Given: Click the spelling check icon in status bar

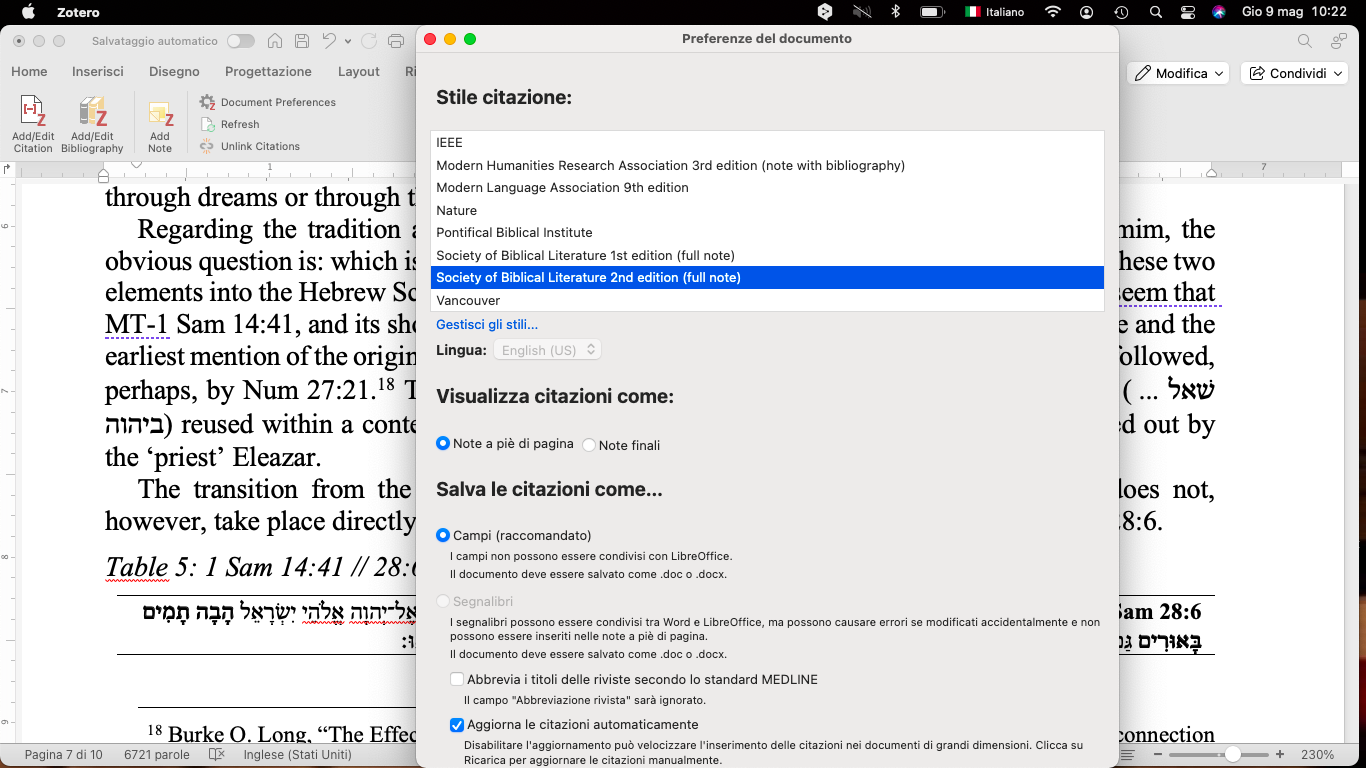Looking at the screenshot, I should (x=216, y=755).
